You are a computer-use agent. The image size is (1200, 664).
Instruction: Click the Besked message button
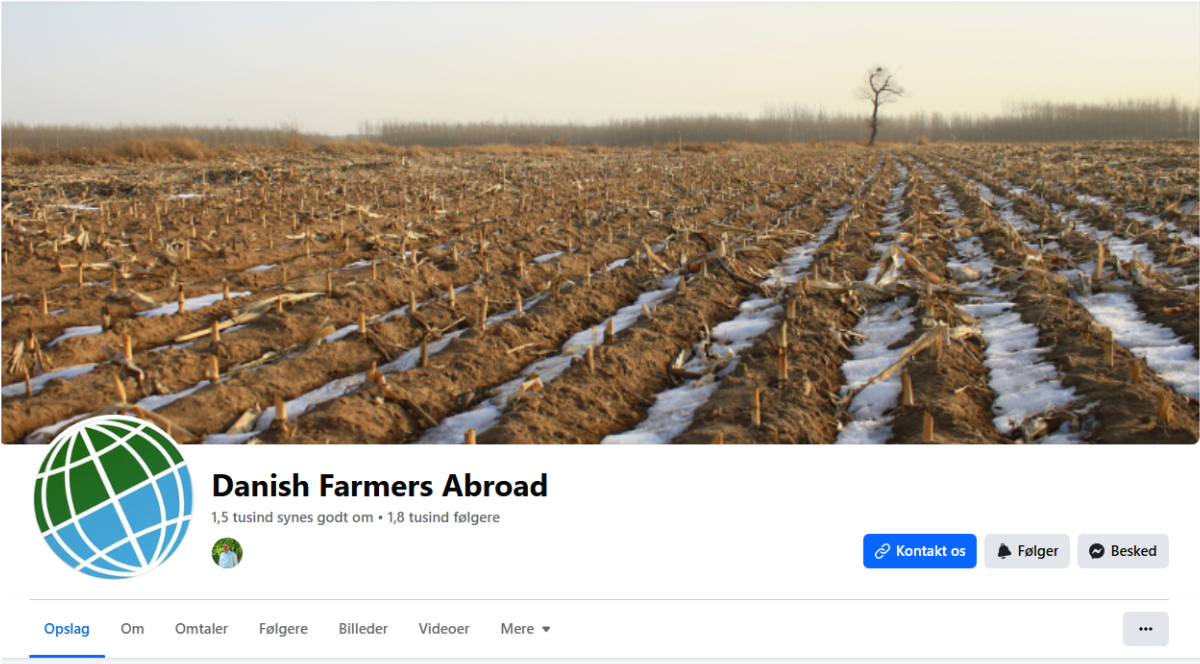coord(1123,551)
